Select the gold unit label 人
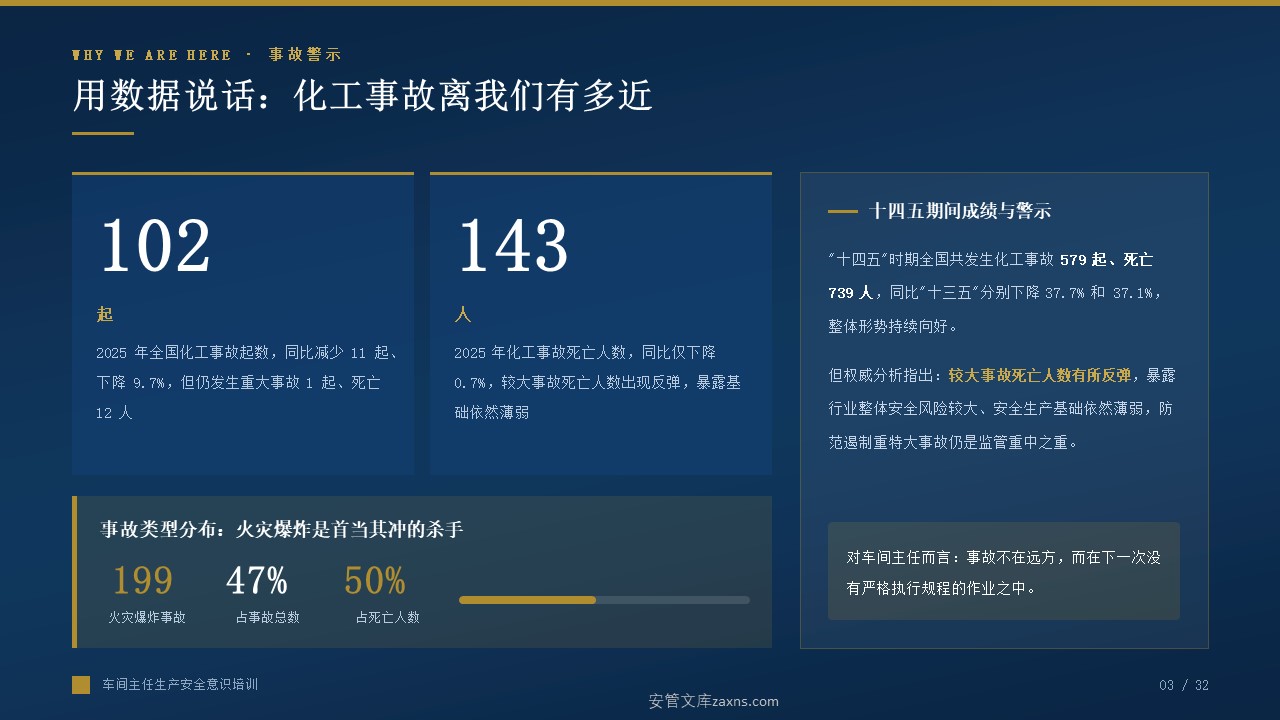Viewport: 1280px width, 720px height. click(463, 314)
